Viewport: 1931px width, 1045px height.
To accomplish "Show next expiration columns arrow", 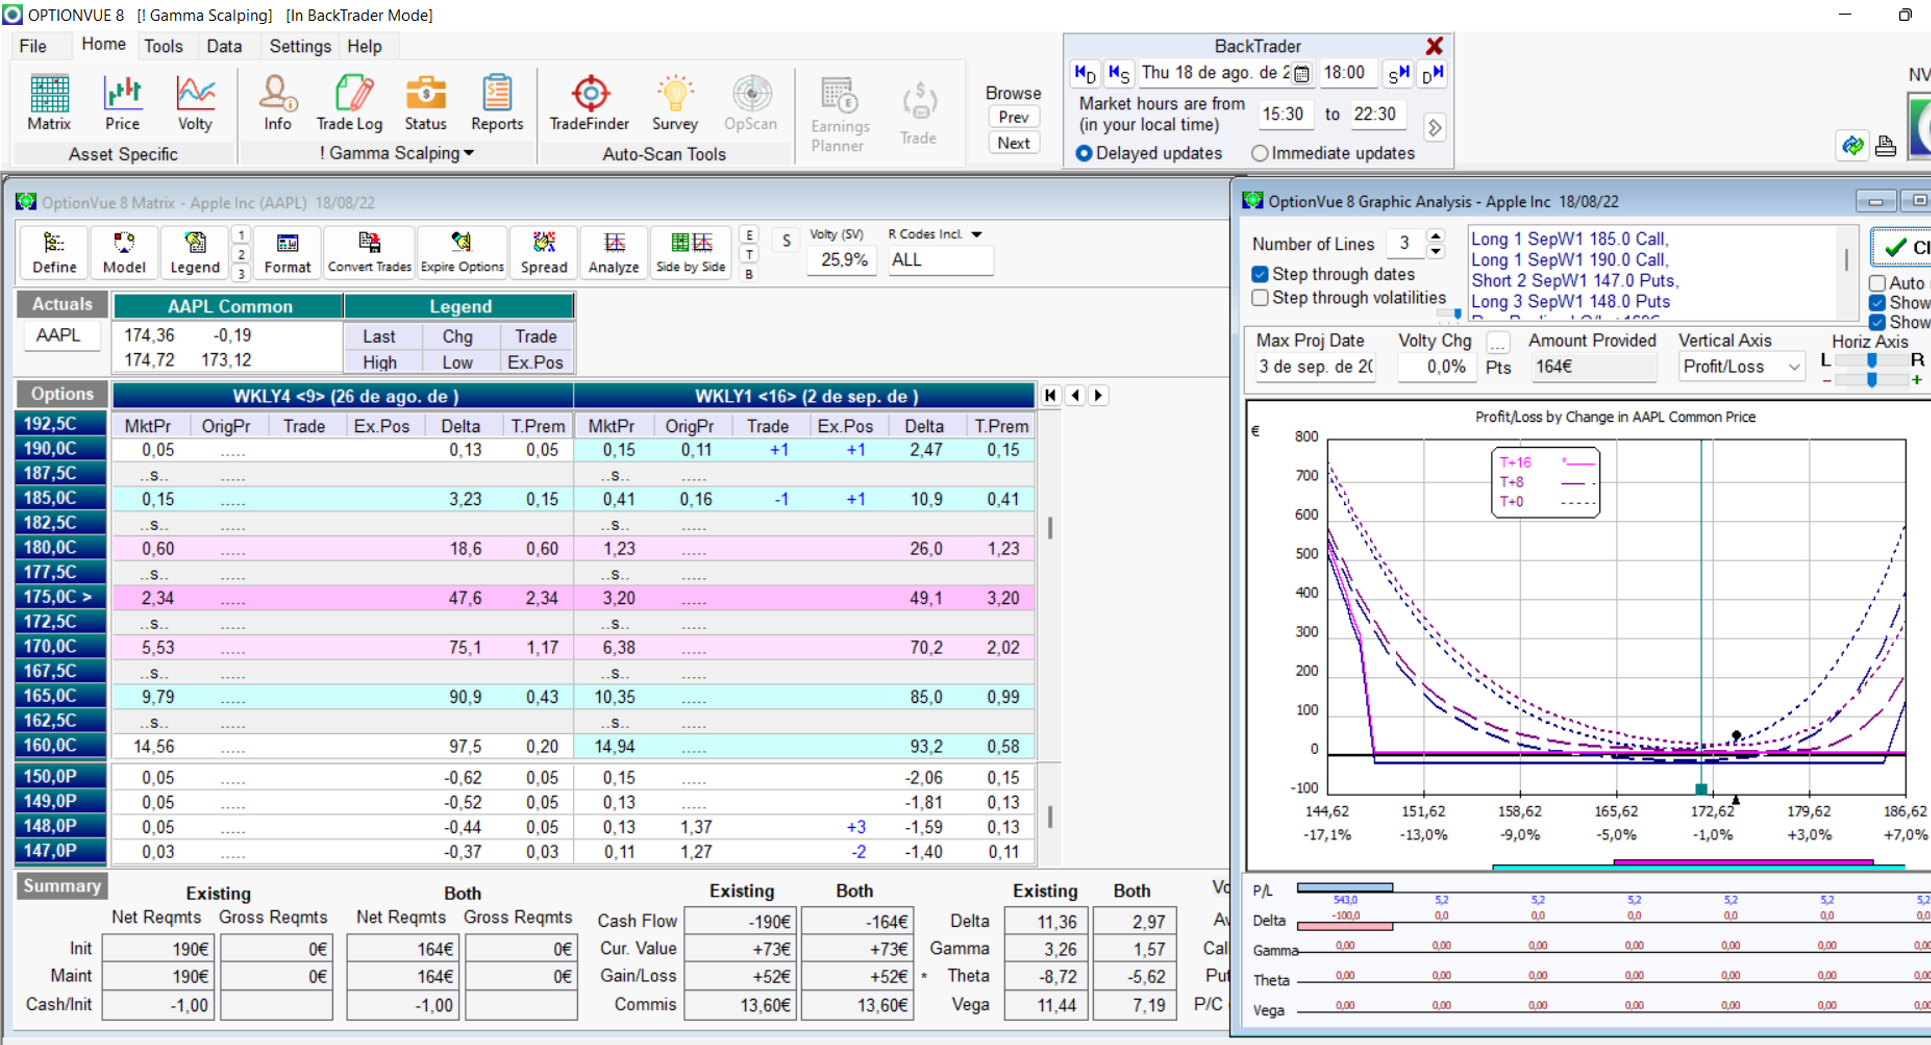I will pyautogui.click(x=1098, y=395).
